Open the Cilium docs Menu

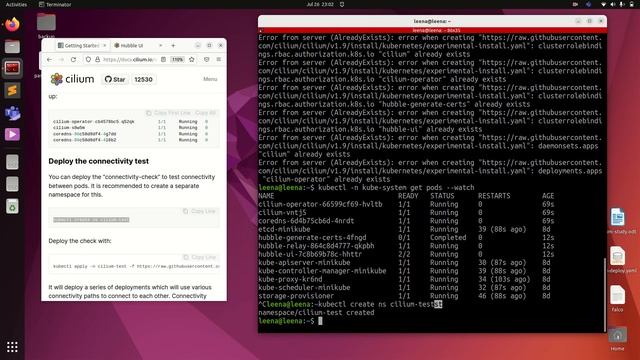[210, 79]
